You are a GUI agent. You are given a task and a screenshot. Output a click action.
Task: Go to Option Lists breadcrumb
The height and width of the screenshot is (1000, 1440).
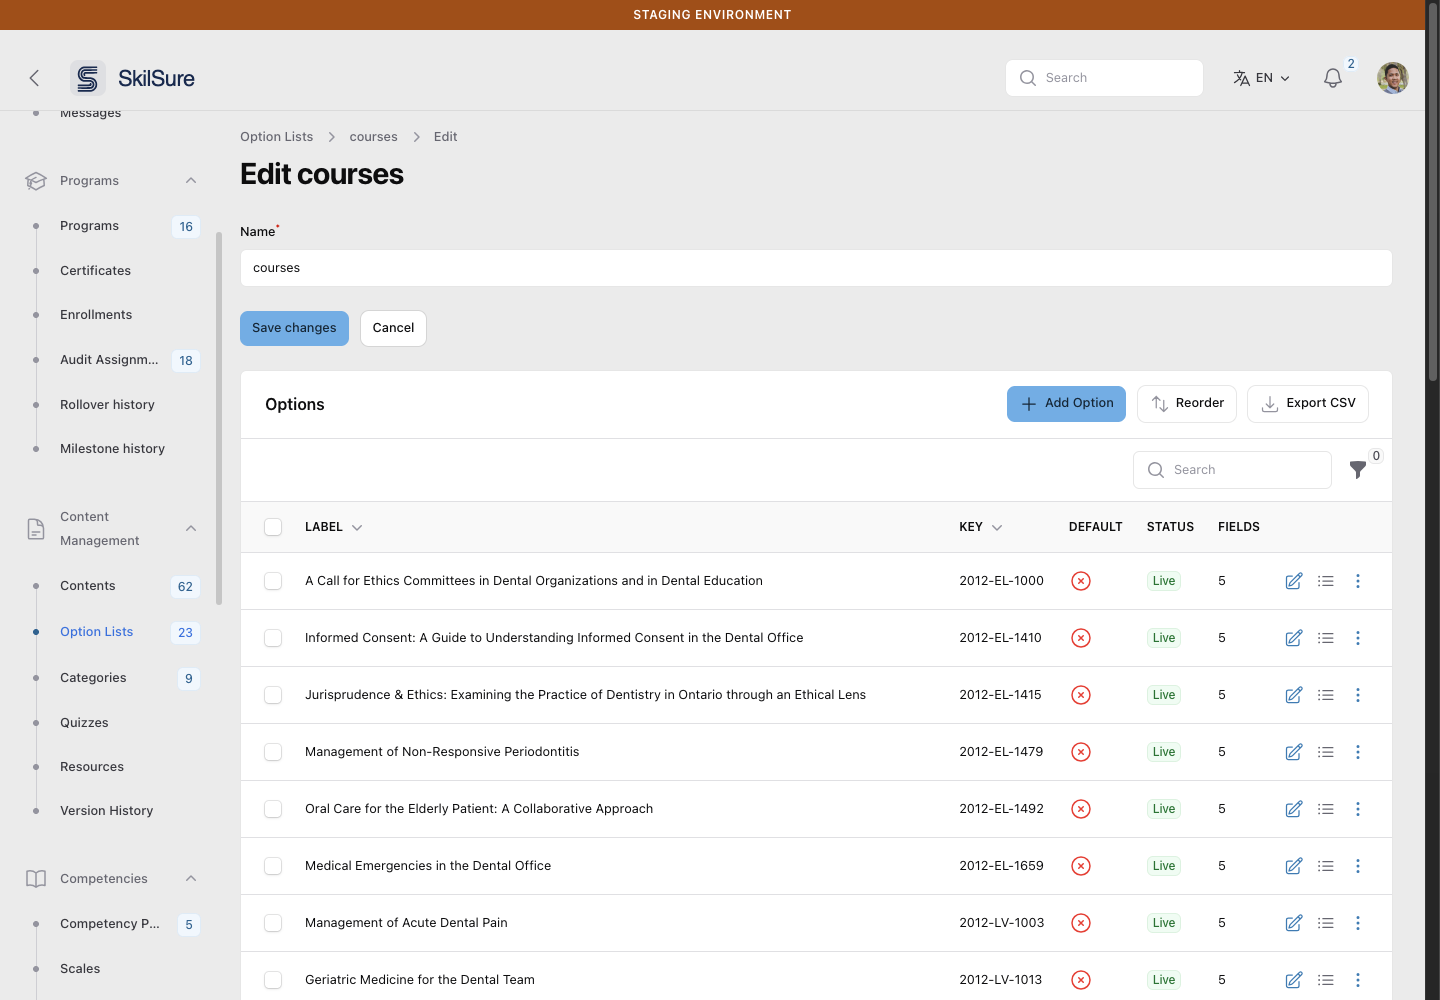coord(276,137)
